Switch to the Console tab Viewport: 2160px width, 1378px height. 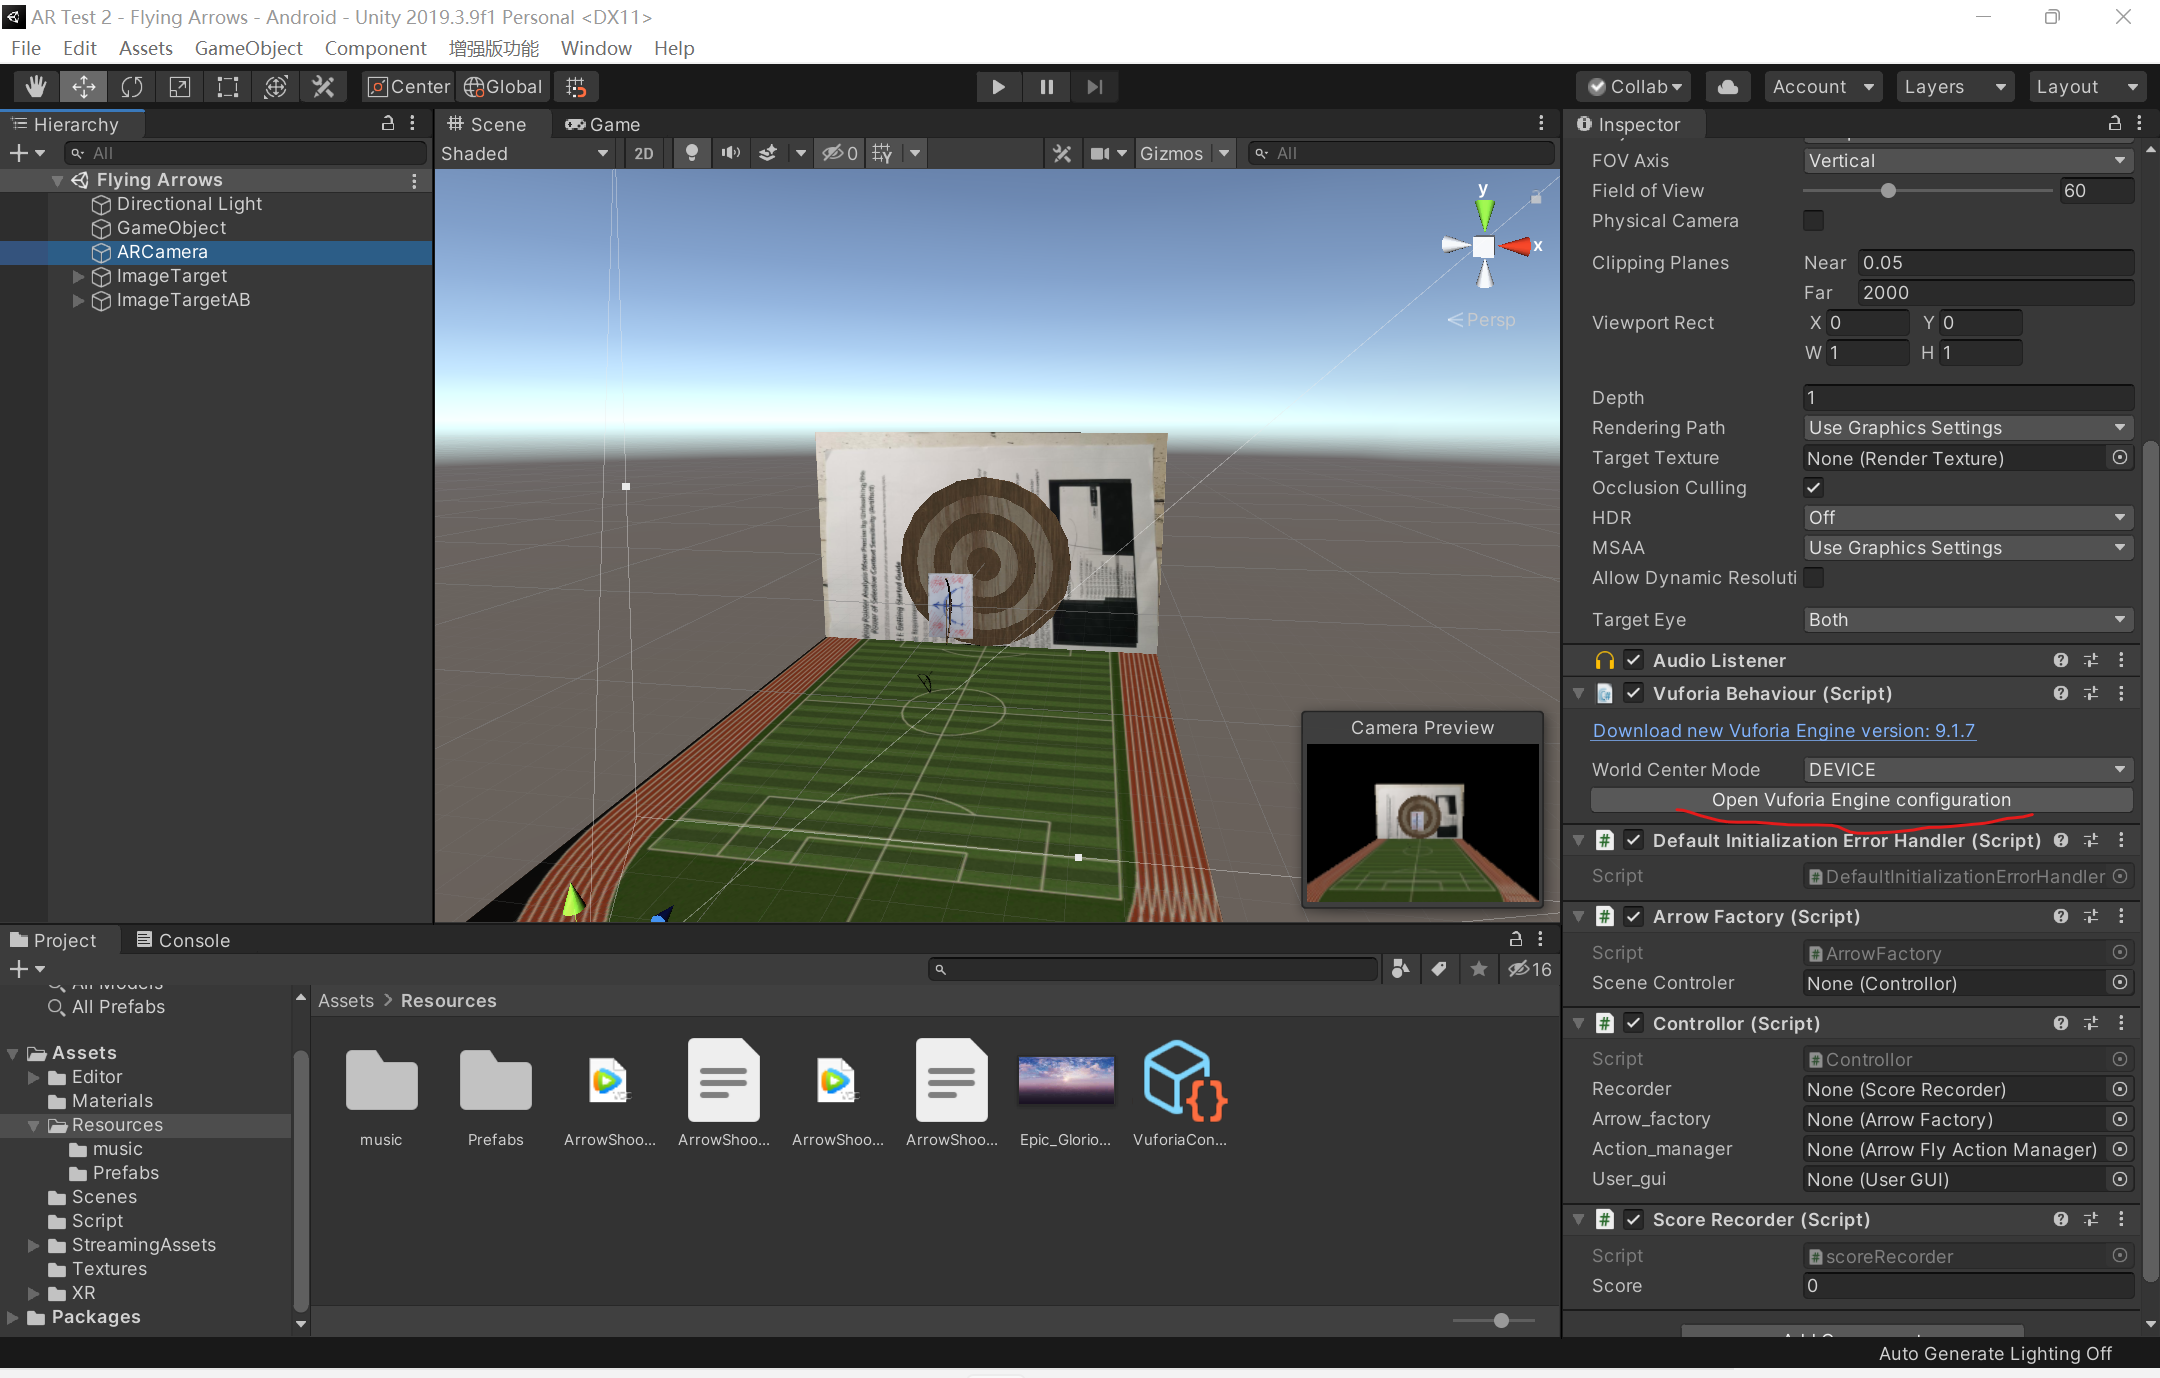(183, 940)
